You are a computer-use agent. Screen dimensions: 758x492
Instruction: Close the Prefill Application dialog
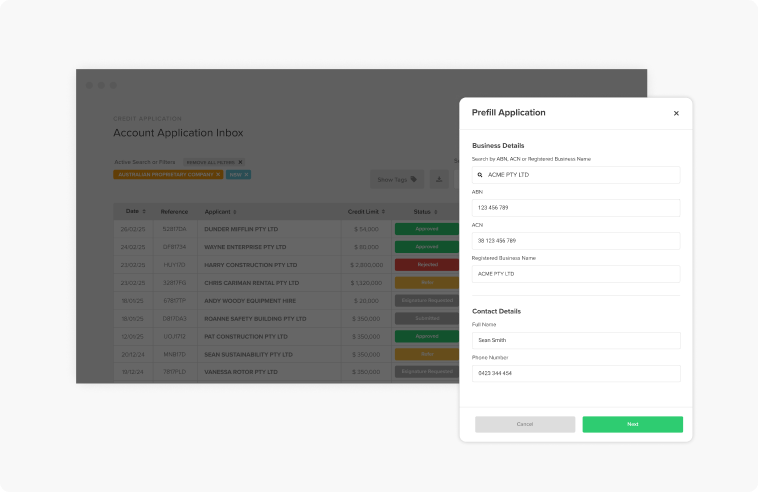point(676,113)
